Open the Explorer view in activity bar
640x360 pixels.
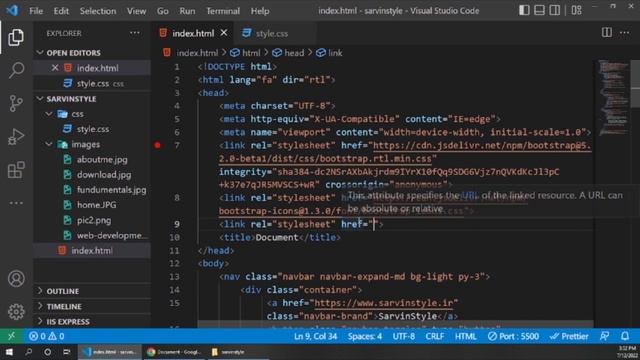click(16, 38)
